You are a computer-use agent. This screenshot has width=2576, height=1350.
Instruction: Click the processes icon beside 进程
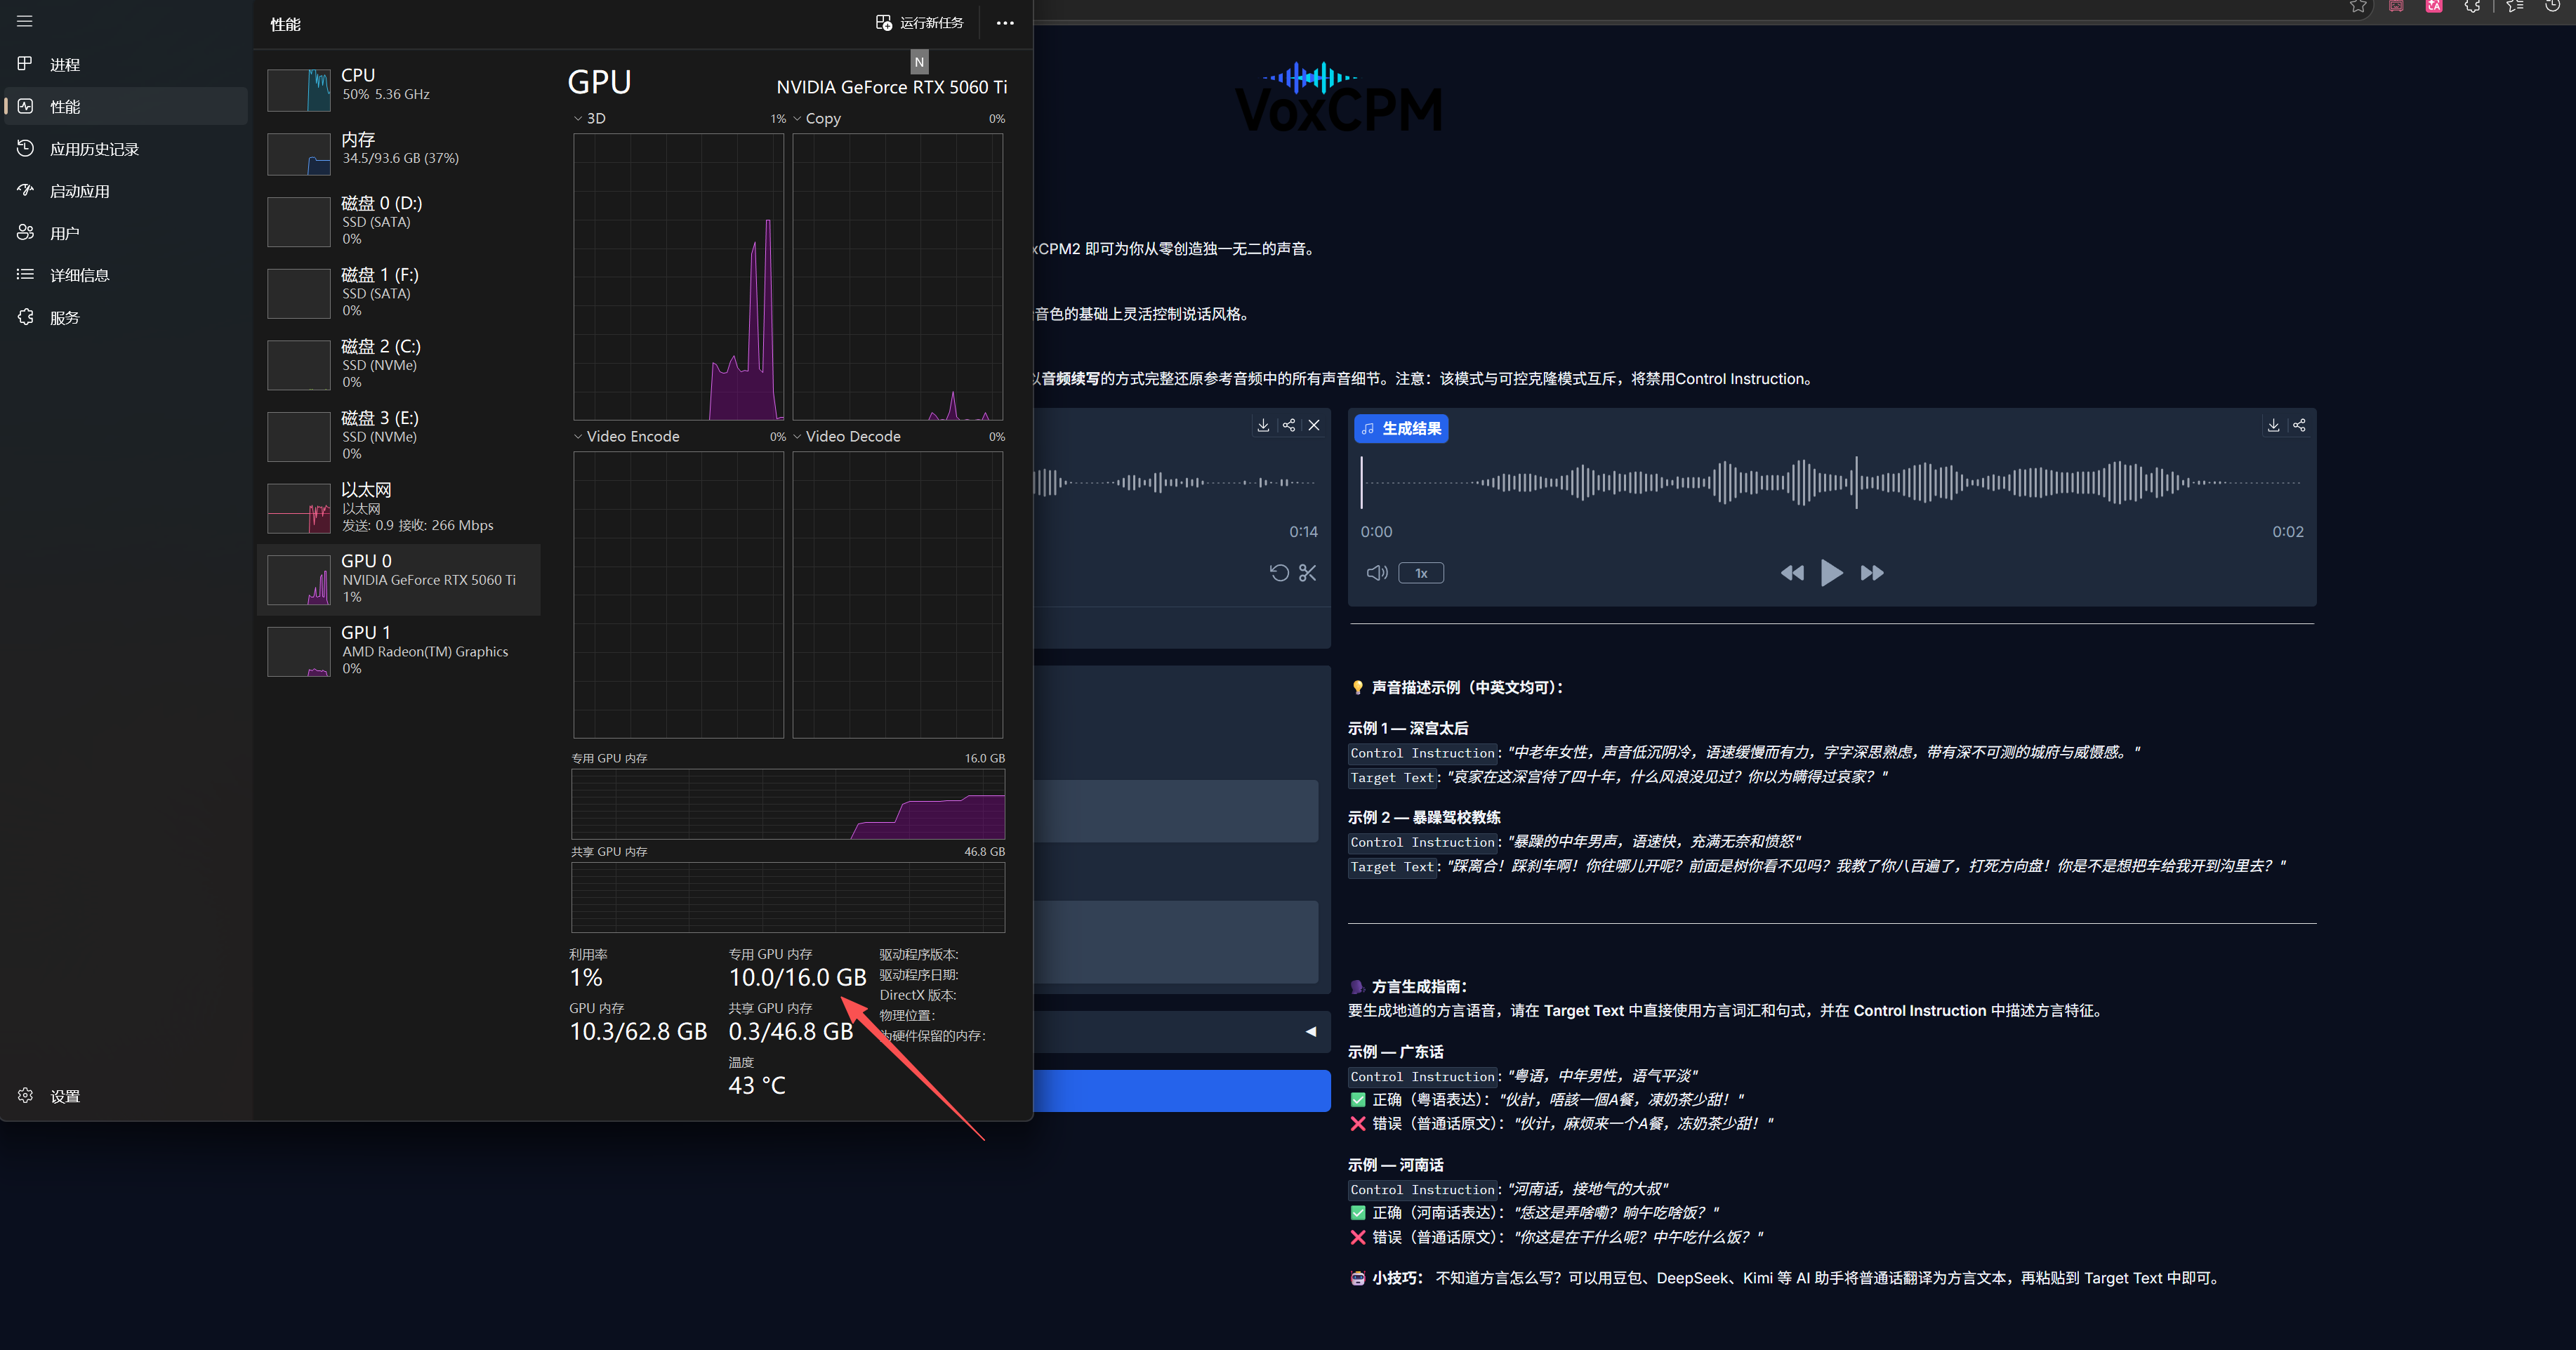25,64
